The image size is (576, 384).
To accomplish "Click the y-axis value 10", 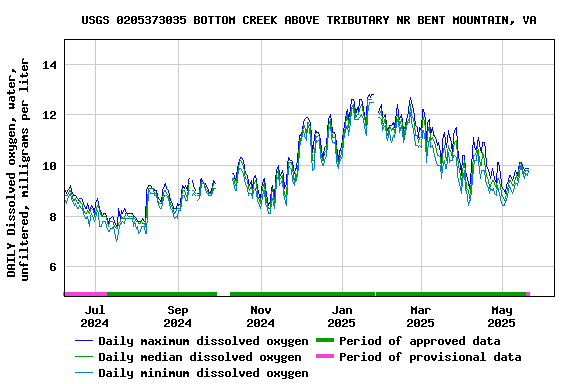I will [x=50, y=166].
